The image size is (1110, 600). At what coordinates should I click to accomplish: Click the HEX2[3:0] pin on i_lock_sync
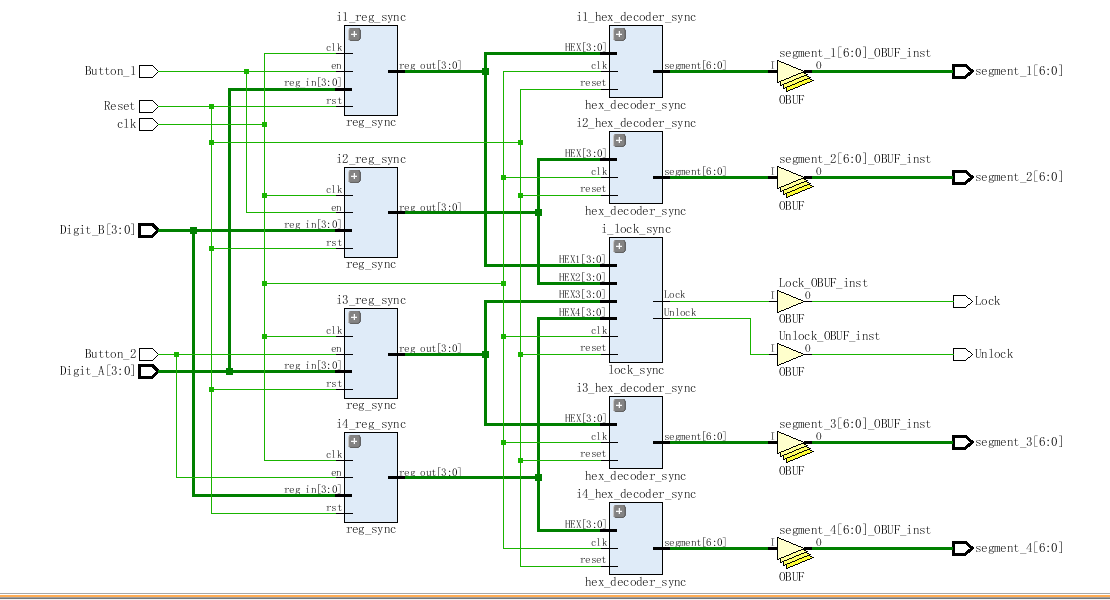pyautogui.click(x=582, y=277)
